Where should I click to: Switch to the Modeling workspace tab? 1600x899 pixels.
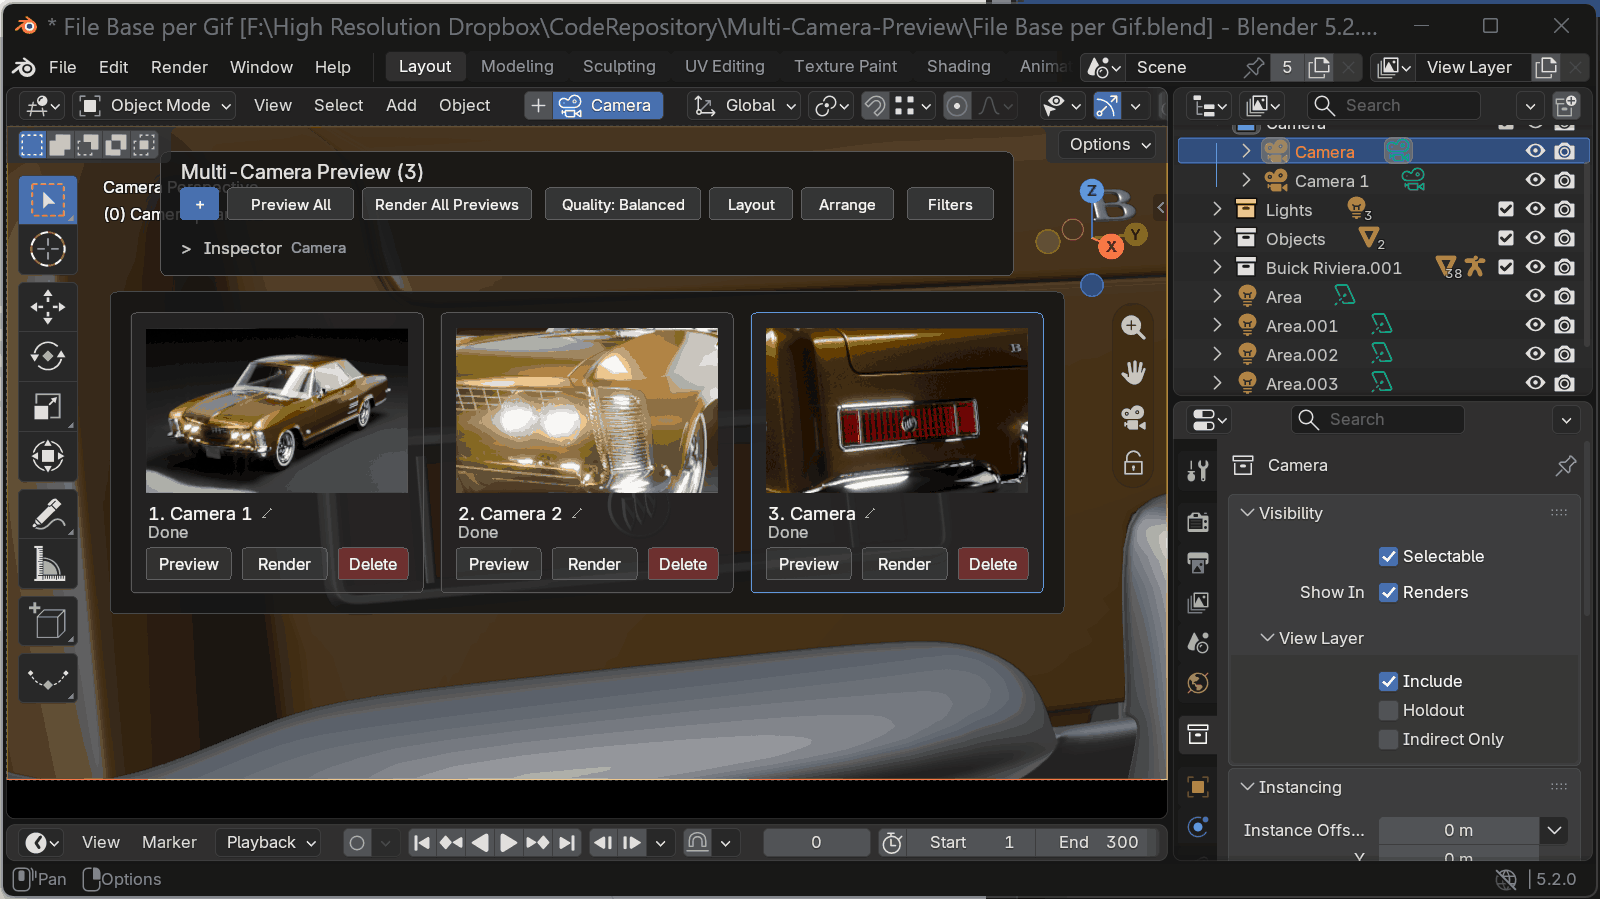pos(517,66)
